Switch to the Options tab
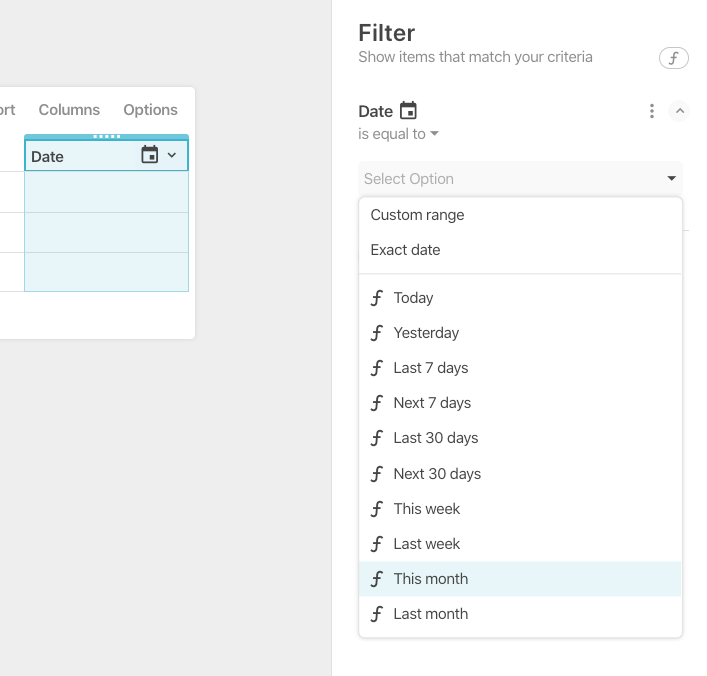707x676 pixels. pyautogui.click(x=150, y=110)
